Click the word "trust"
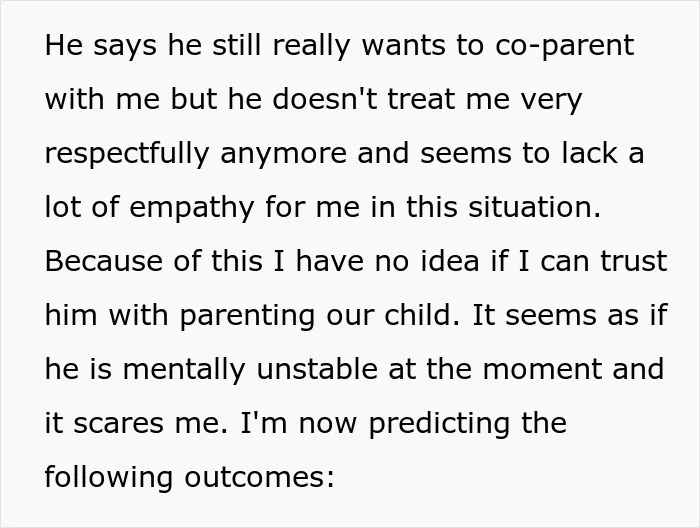 click(634, 261)
